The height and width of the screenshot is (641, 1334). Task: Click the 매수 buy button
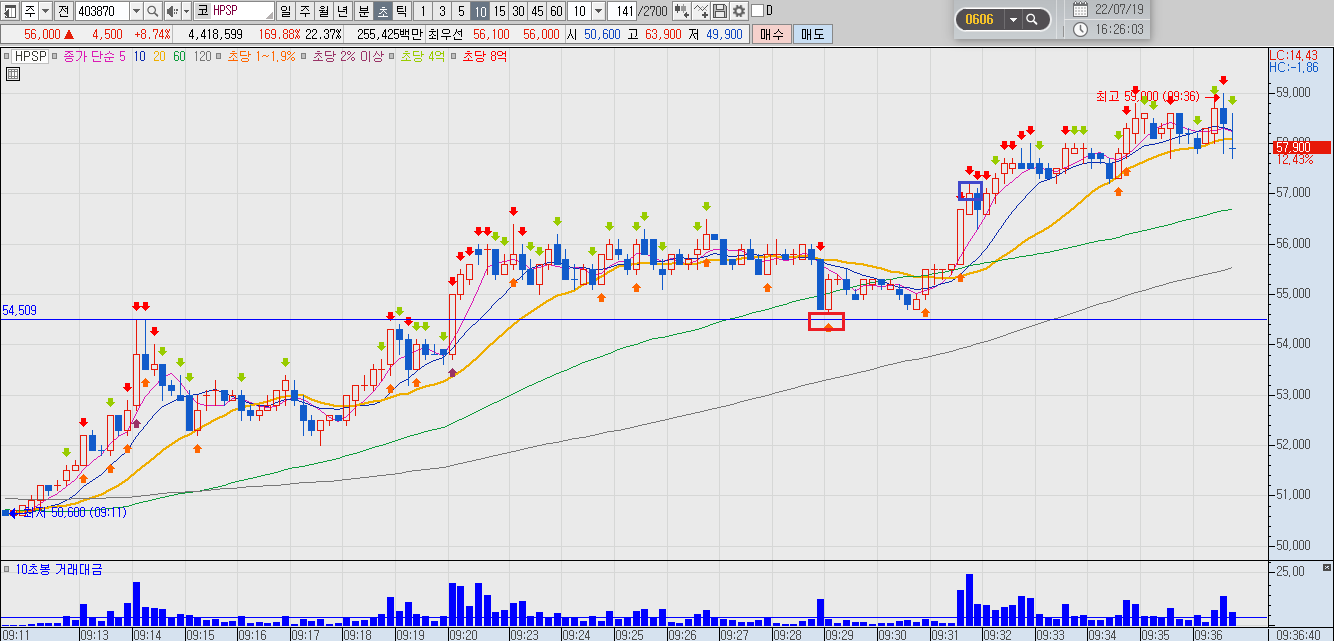pyautogui.click(x=771, y=34)
